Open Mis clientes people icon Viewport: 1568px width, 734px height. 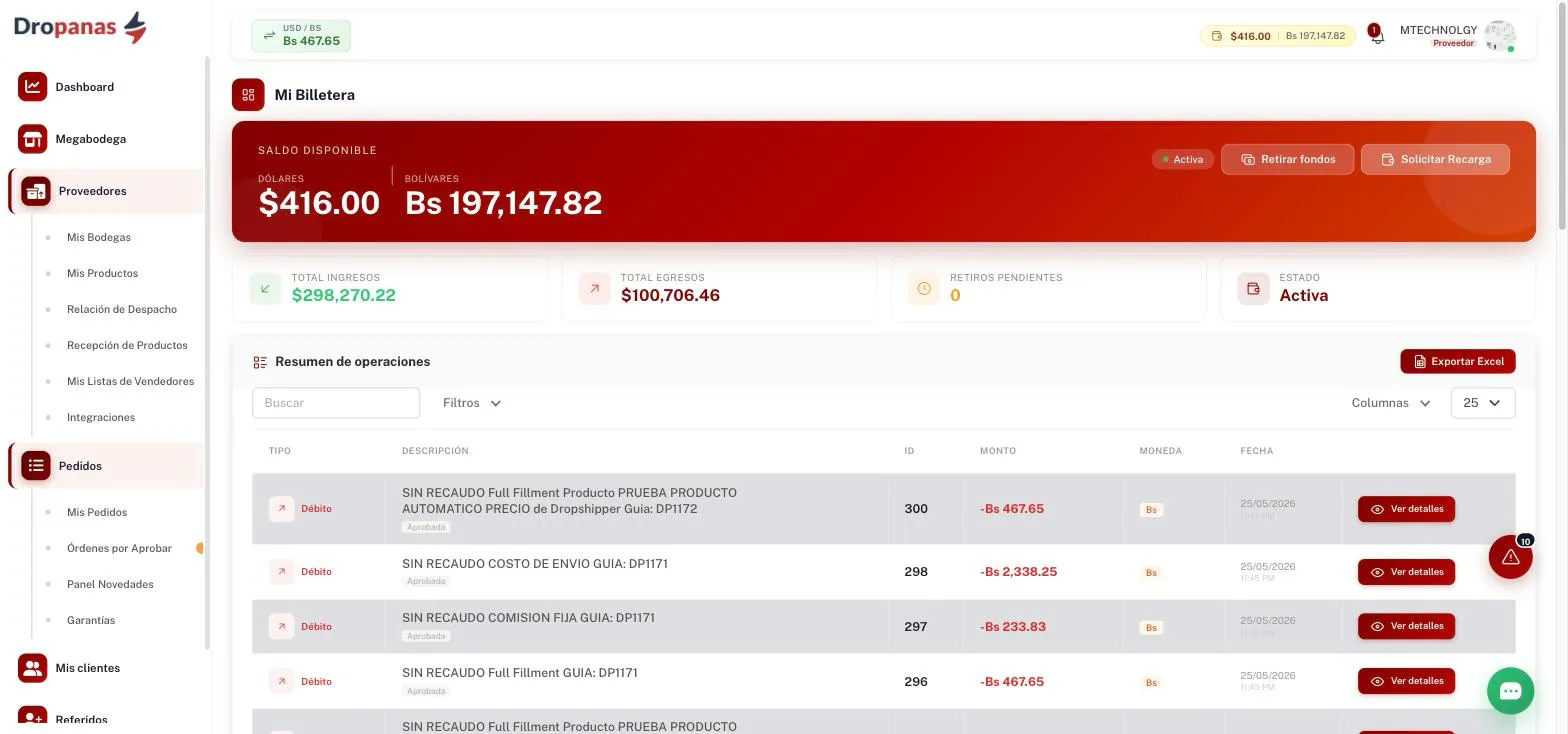pyautogui.click(x=32, y=668)
